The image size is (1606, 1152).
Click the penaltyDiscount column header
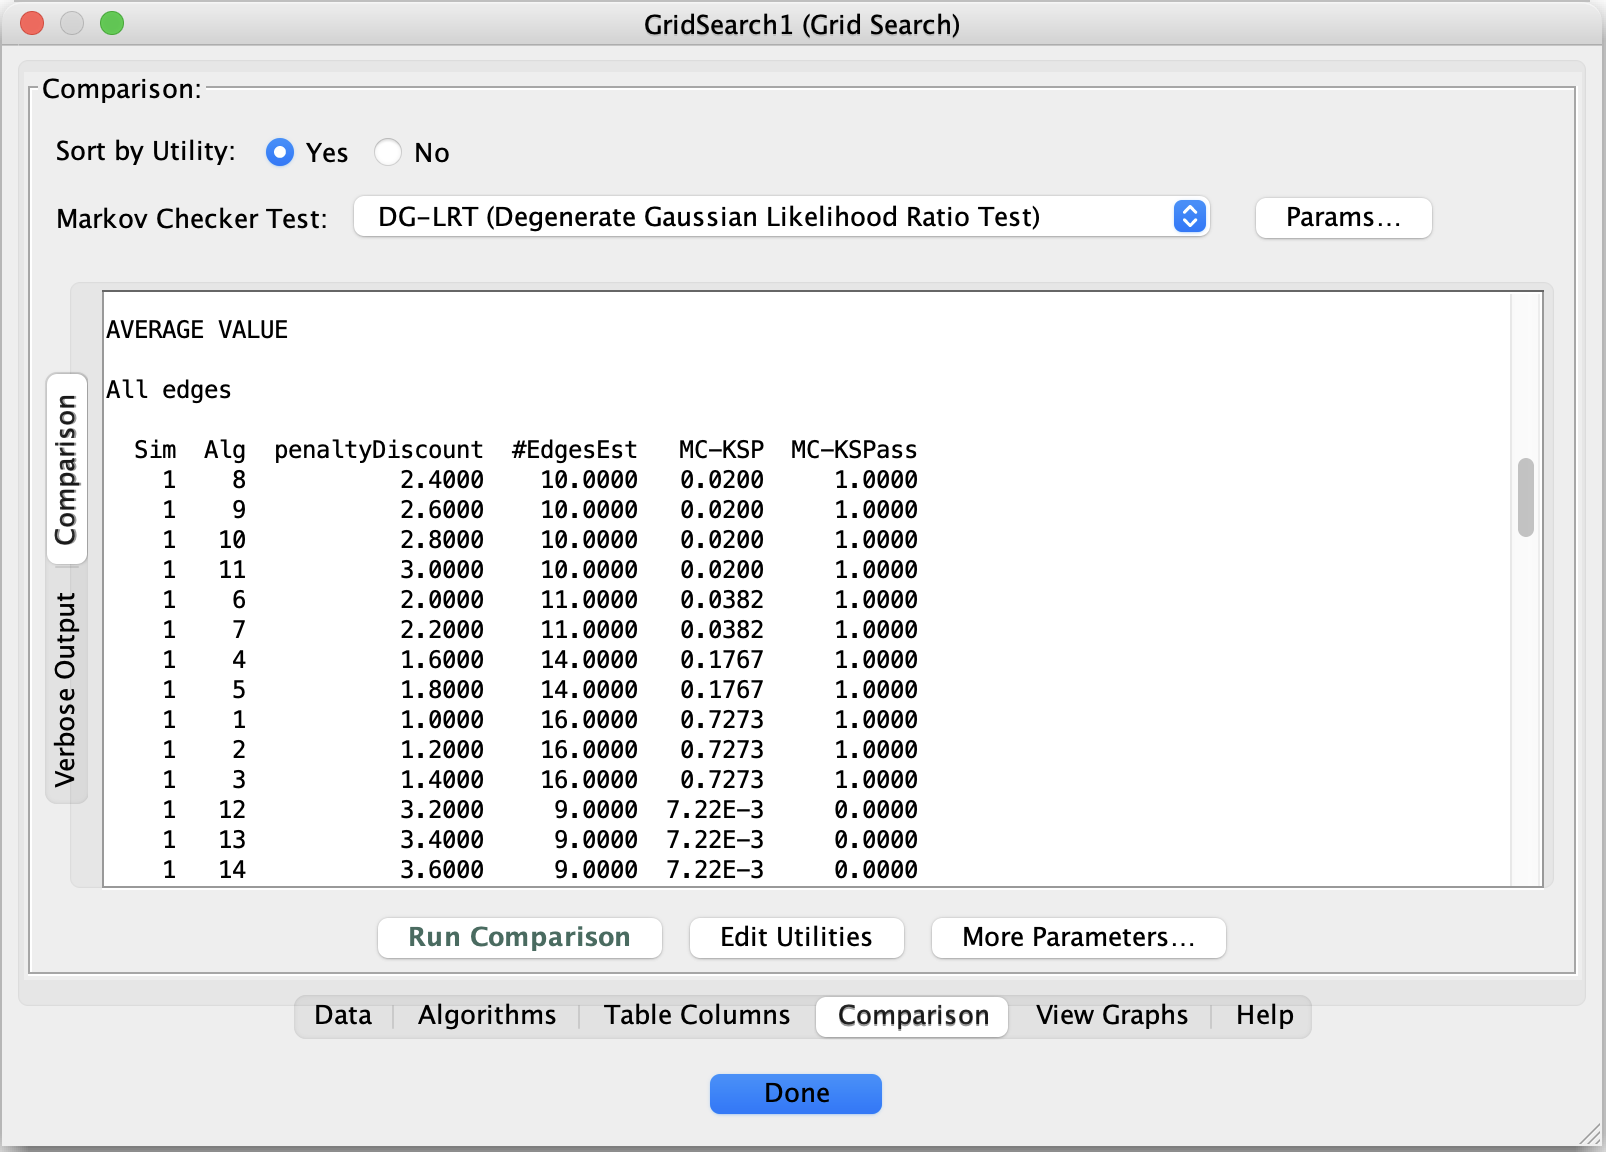click(x=379, y=450)
